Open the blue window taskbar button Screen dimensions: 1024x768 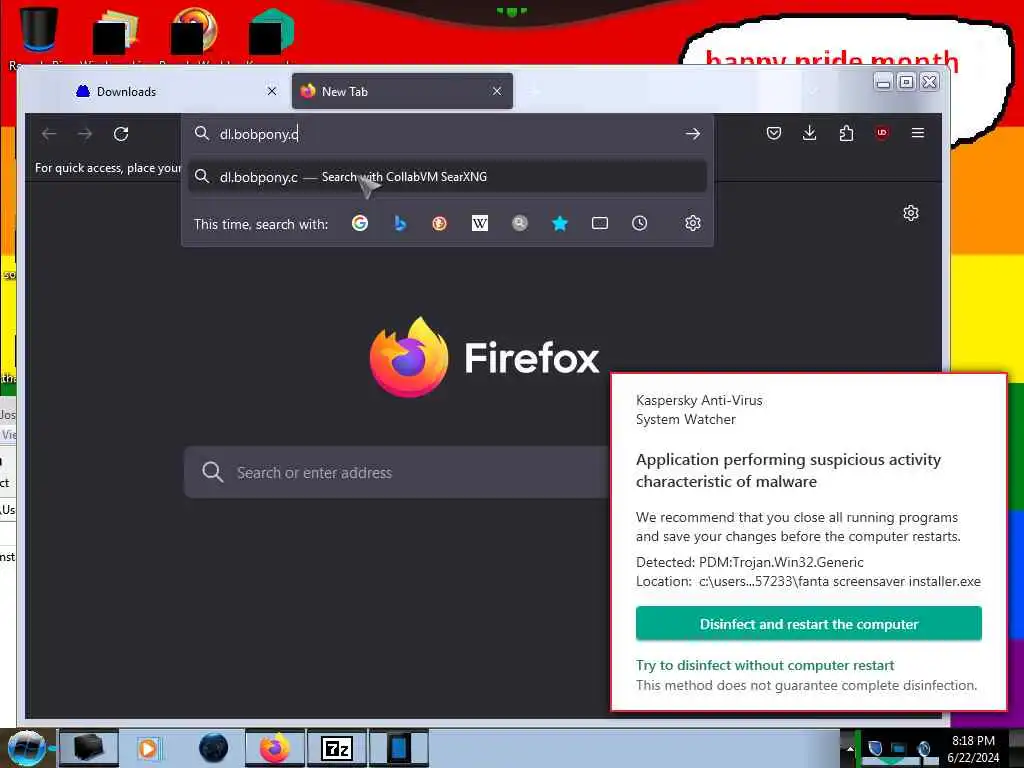(x=398, y=748)
